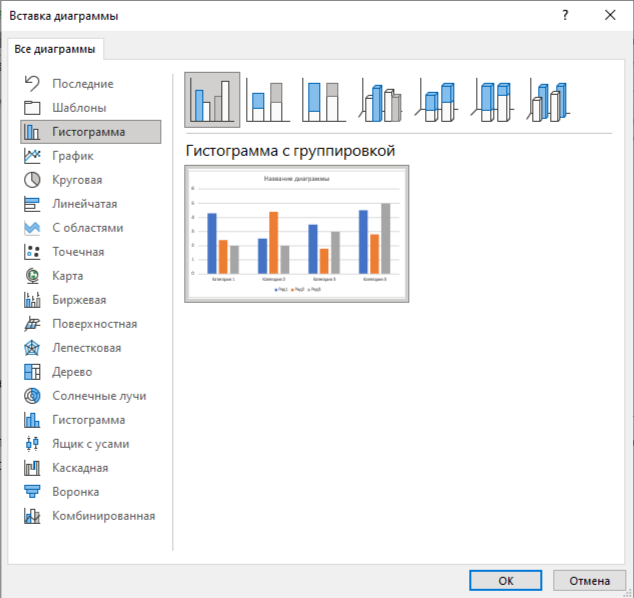Select the last 3D column subtype icon
This screenshot has width=634, height=598.
click(549, 100)
